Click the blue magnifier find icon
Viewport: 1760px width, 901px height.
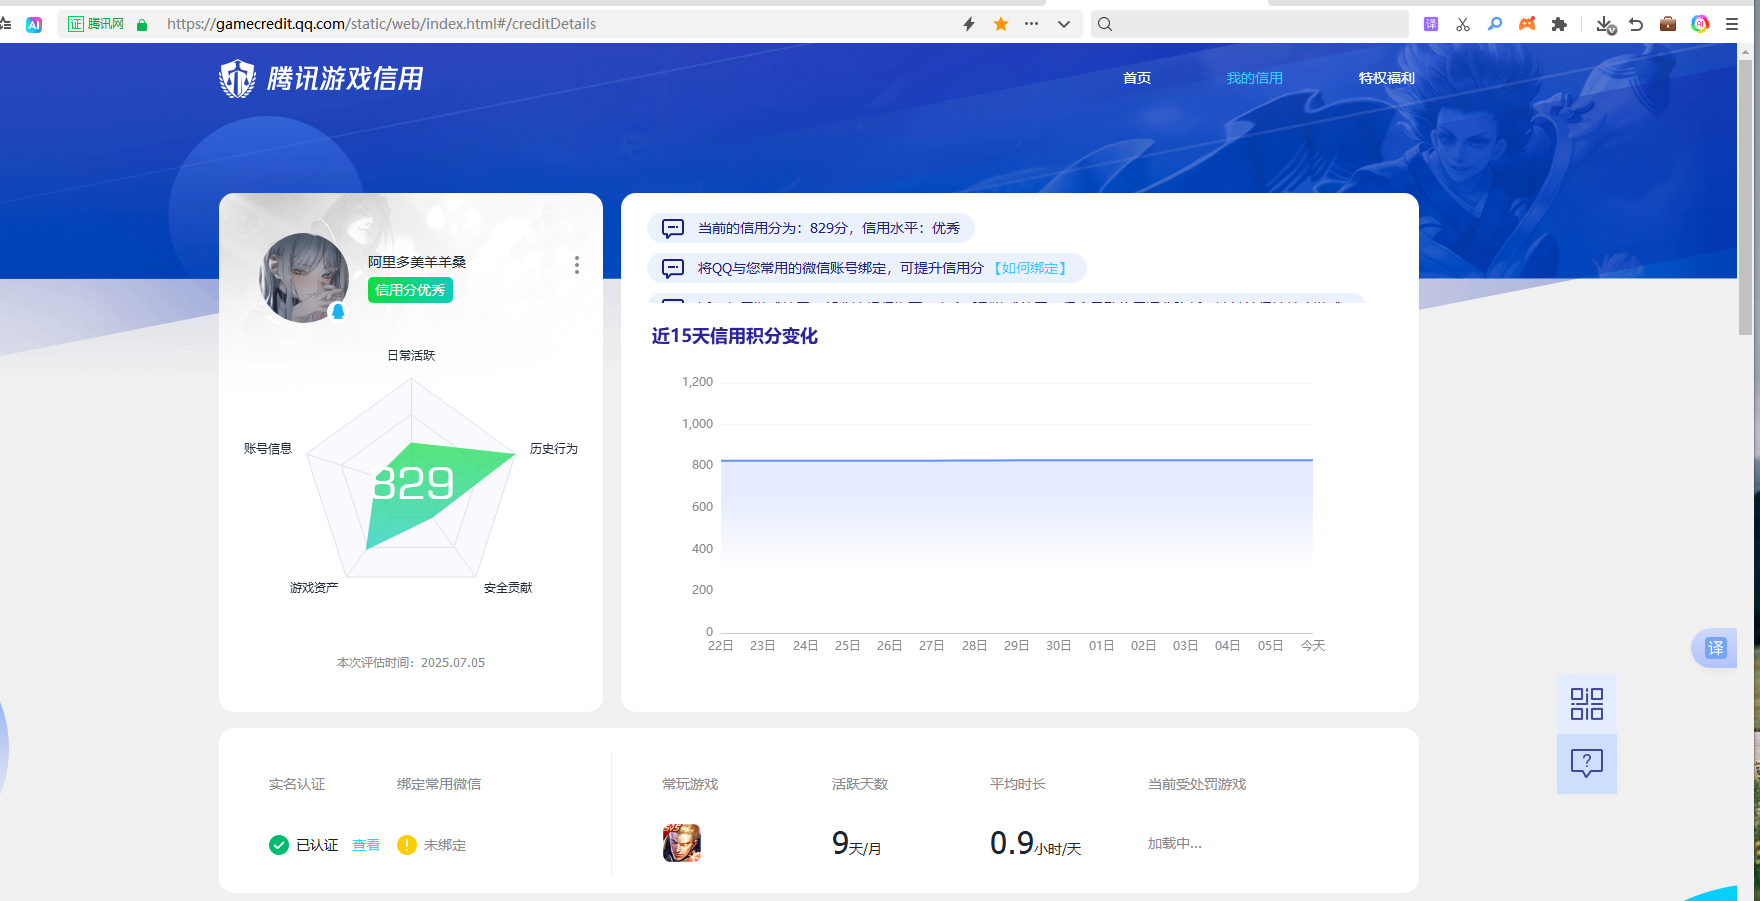coord(1495,24)
